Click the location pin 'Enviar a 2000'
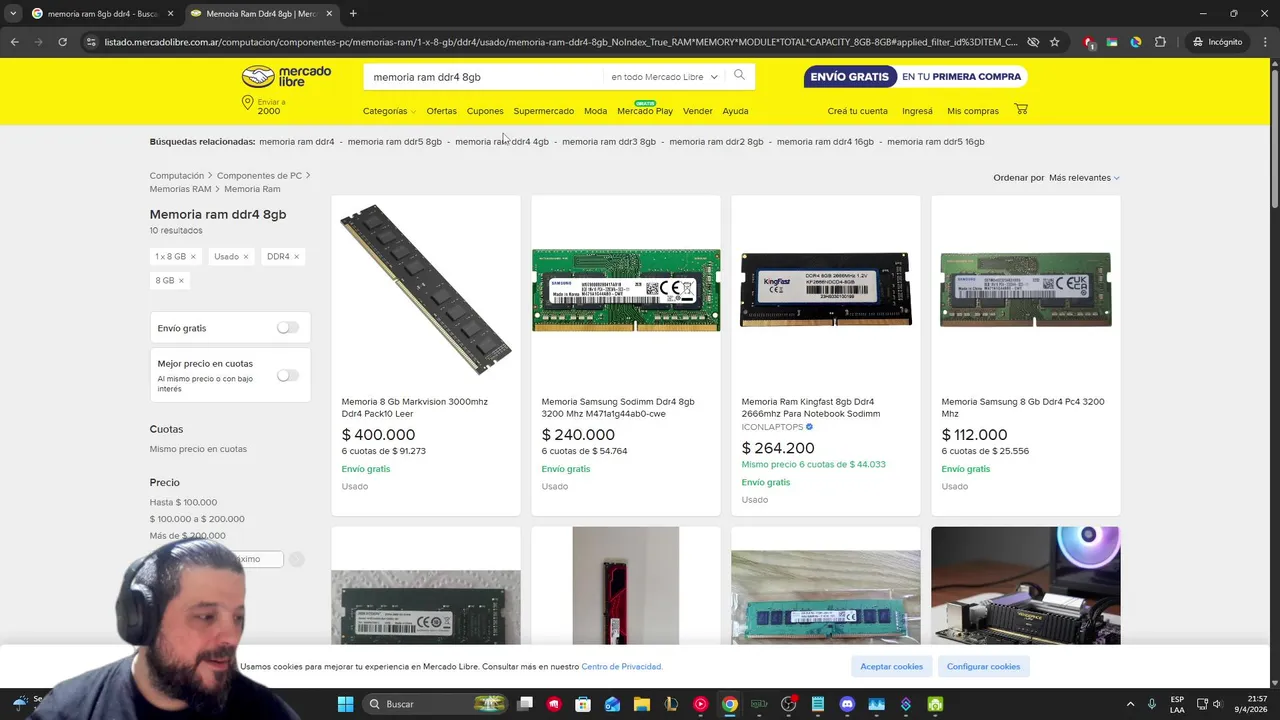This screenshot has height=720, width=1280. click(x=265, y=106)
